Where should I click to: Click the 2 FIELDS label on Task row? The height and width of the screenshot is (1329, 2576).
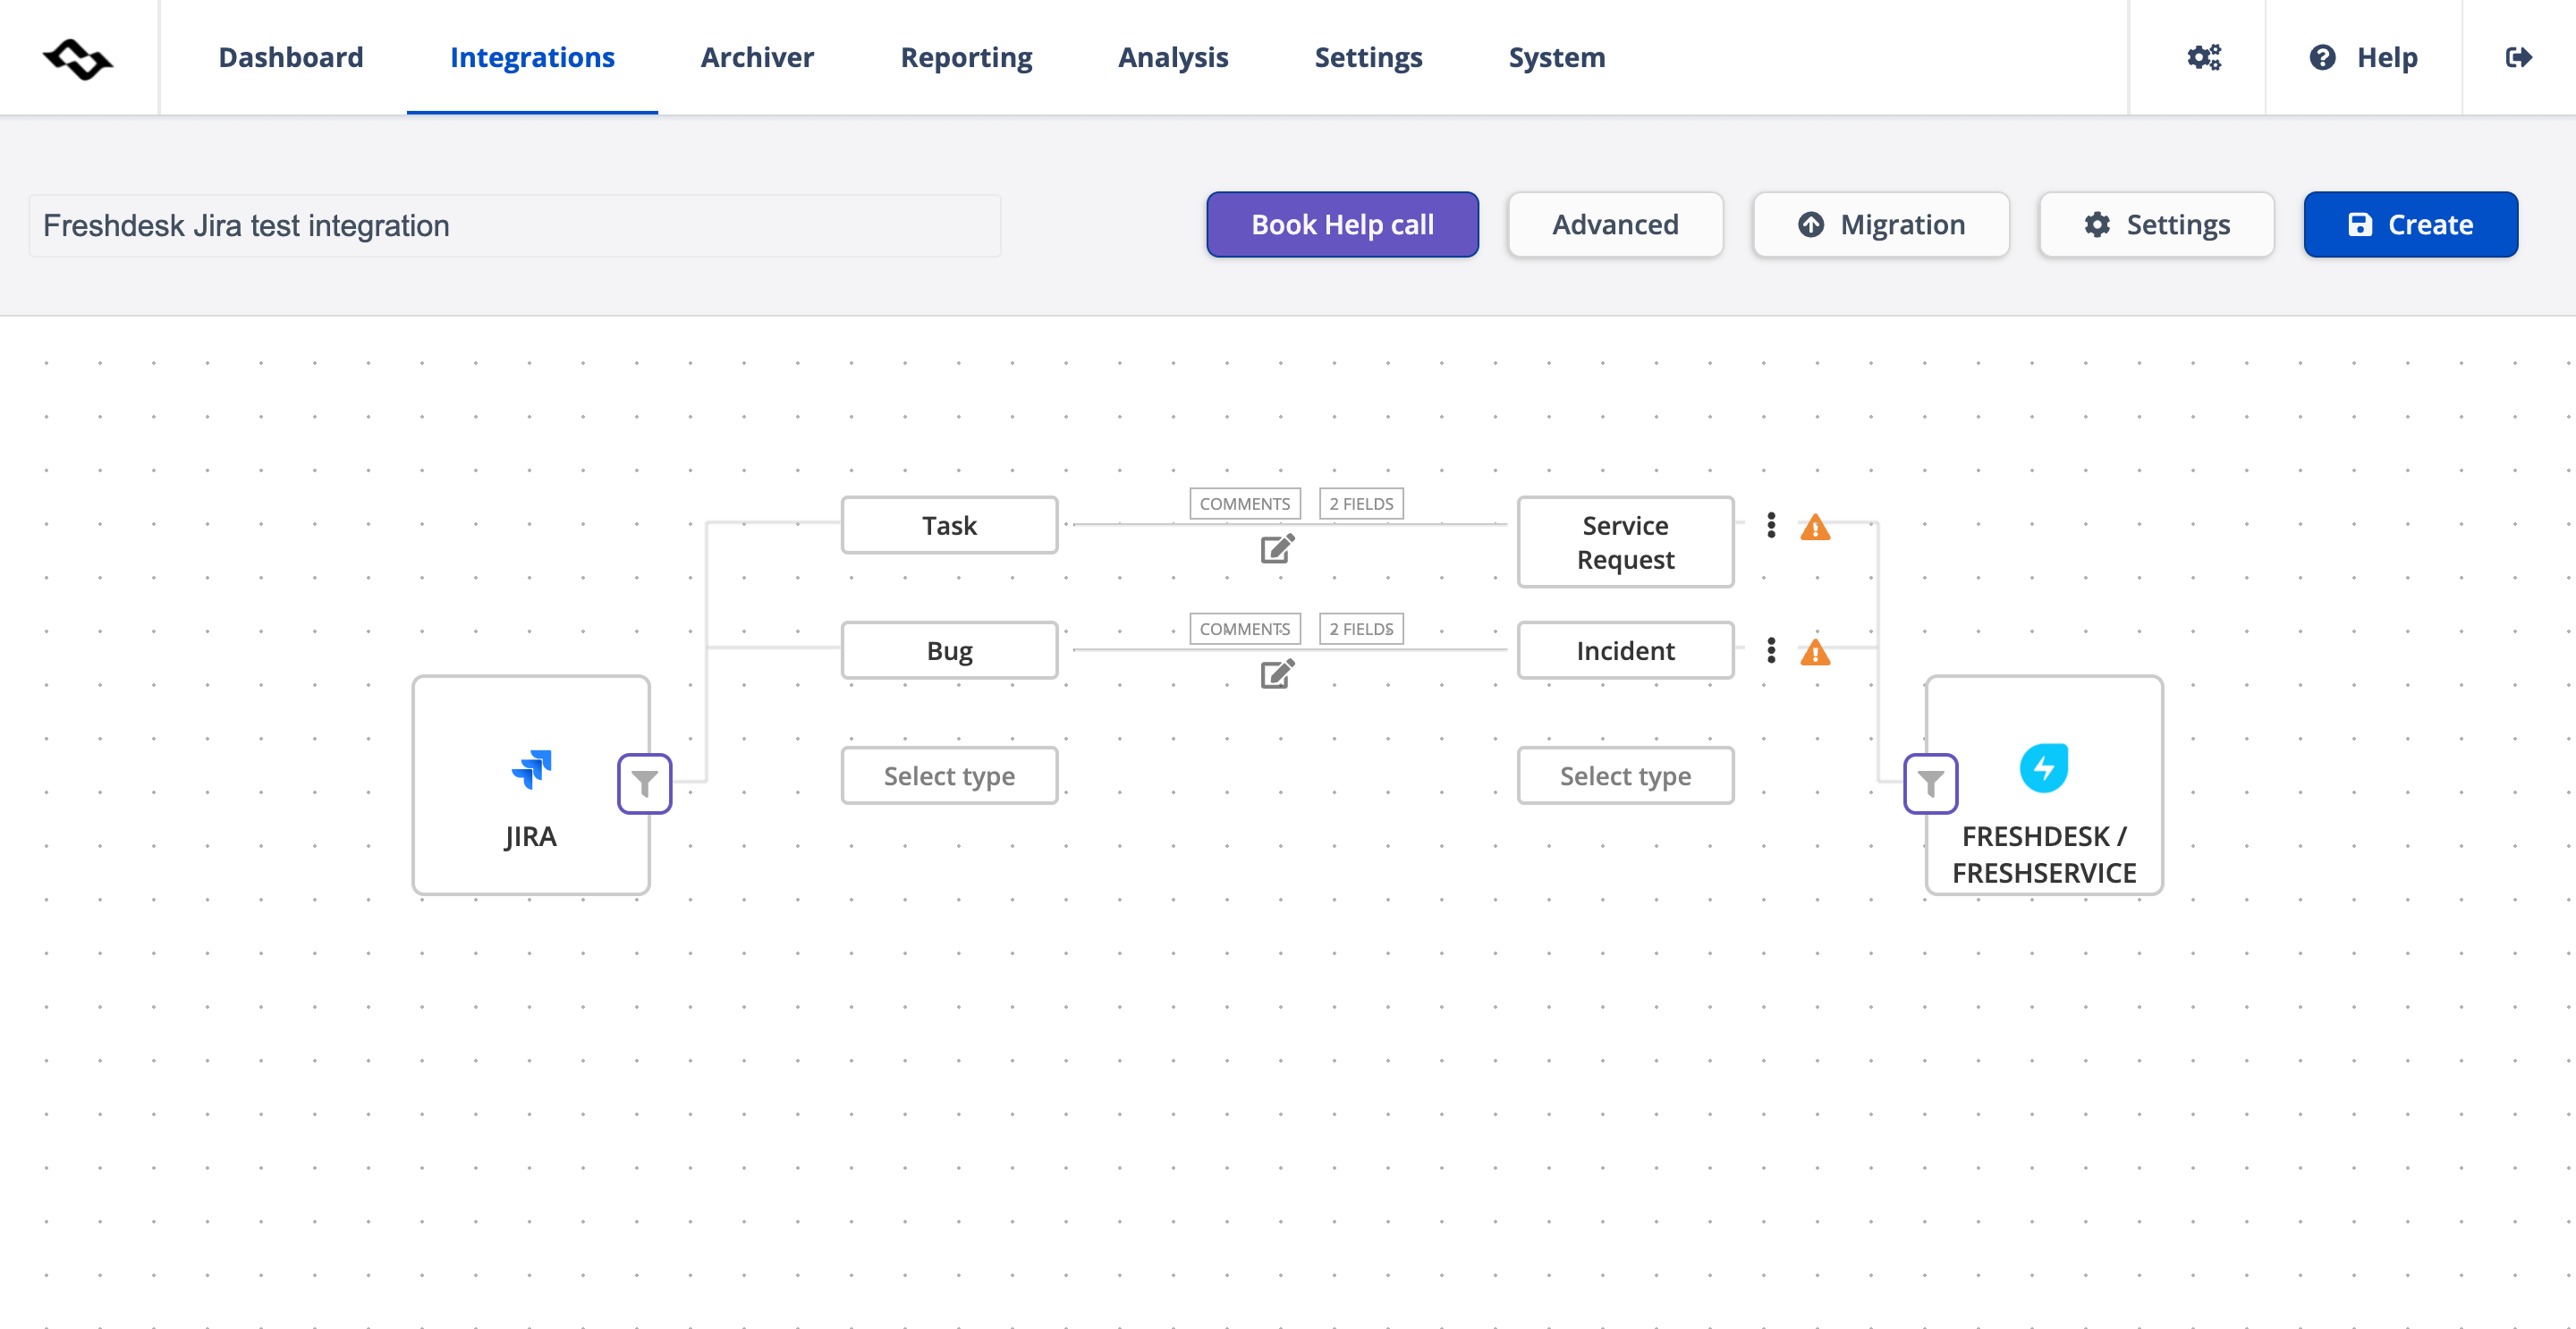point(1361,503)
